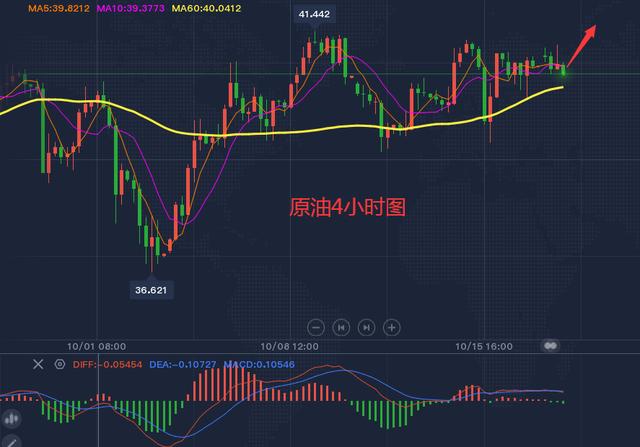The image size is (640, 447).
Task: Click the DEA:-0.10727 value
Action: (183, 365)
